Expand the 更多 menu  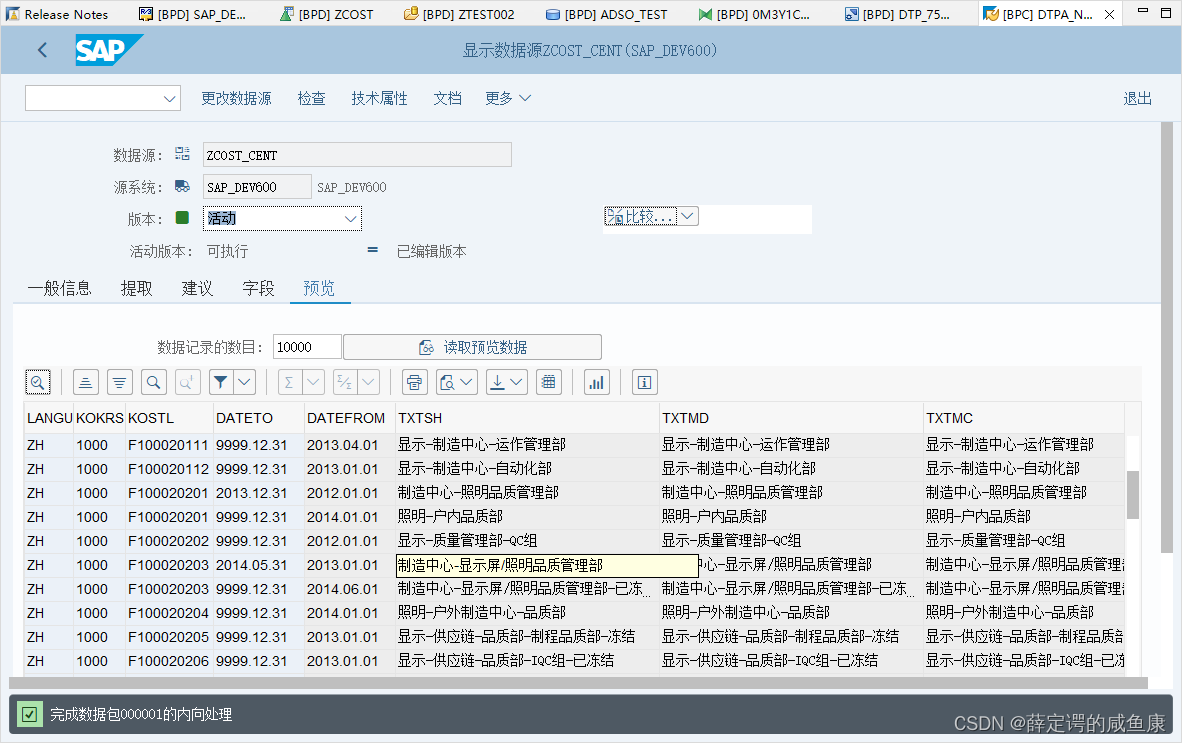(x=508, y=98)
